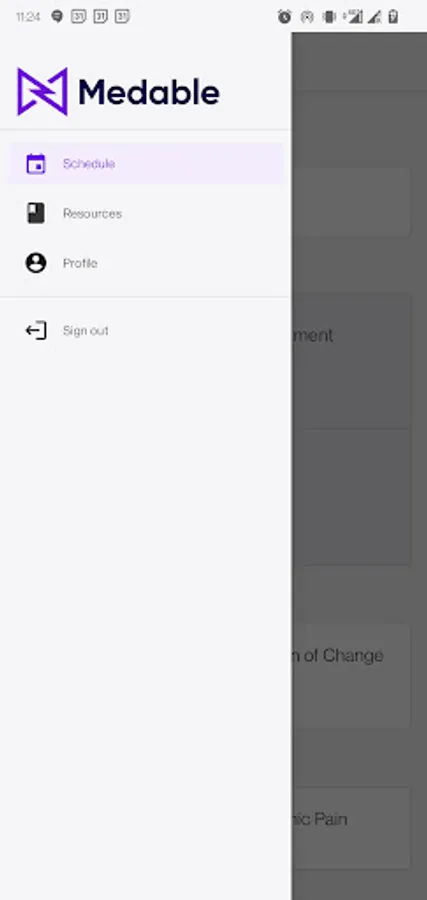The height and width of the screenshot is (900, 427).
Task: Click the Schedule calendar icon
Action: pyautogui.click(x=36, y=164)
